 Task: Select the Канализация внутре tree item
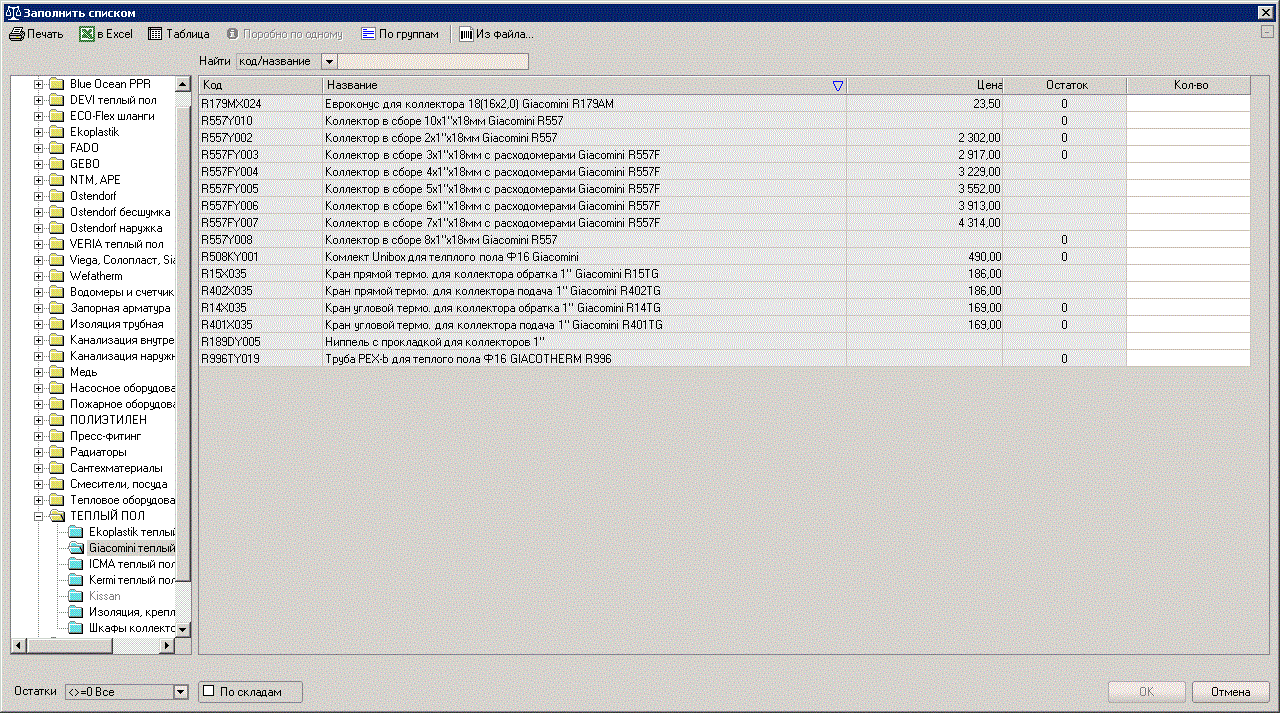pos(122,340)
